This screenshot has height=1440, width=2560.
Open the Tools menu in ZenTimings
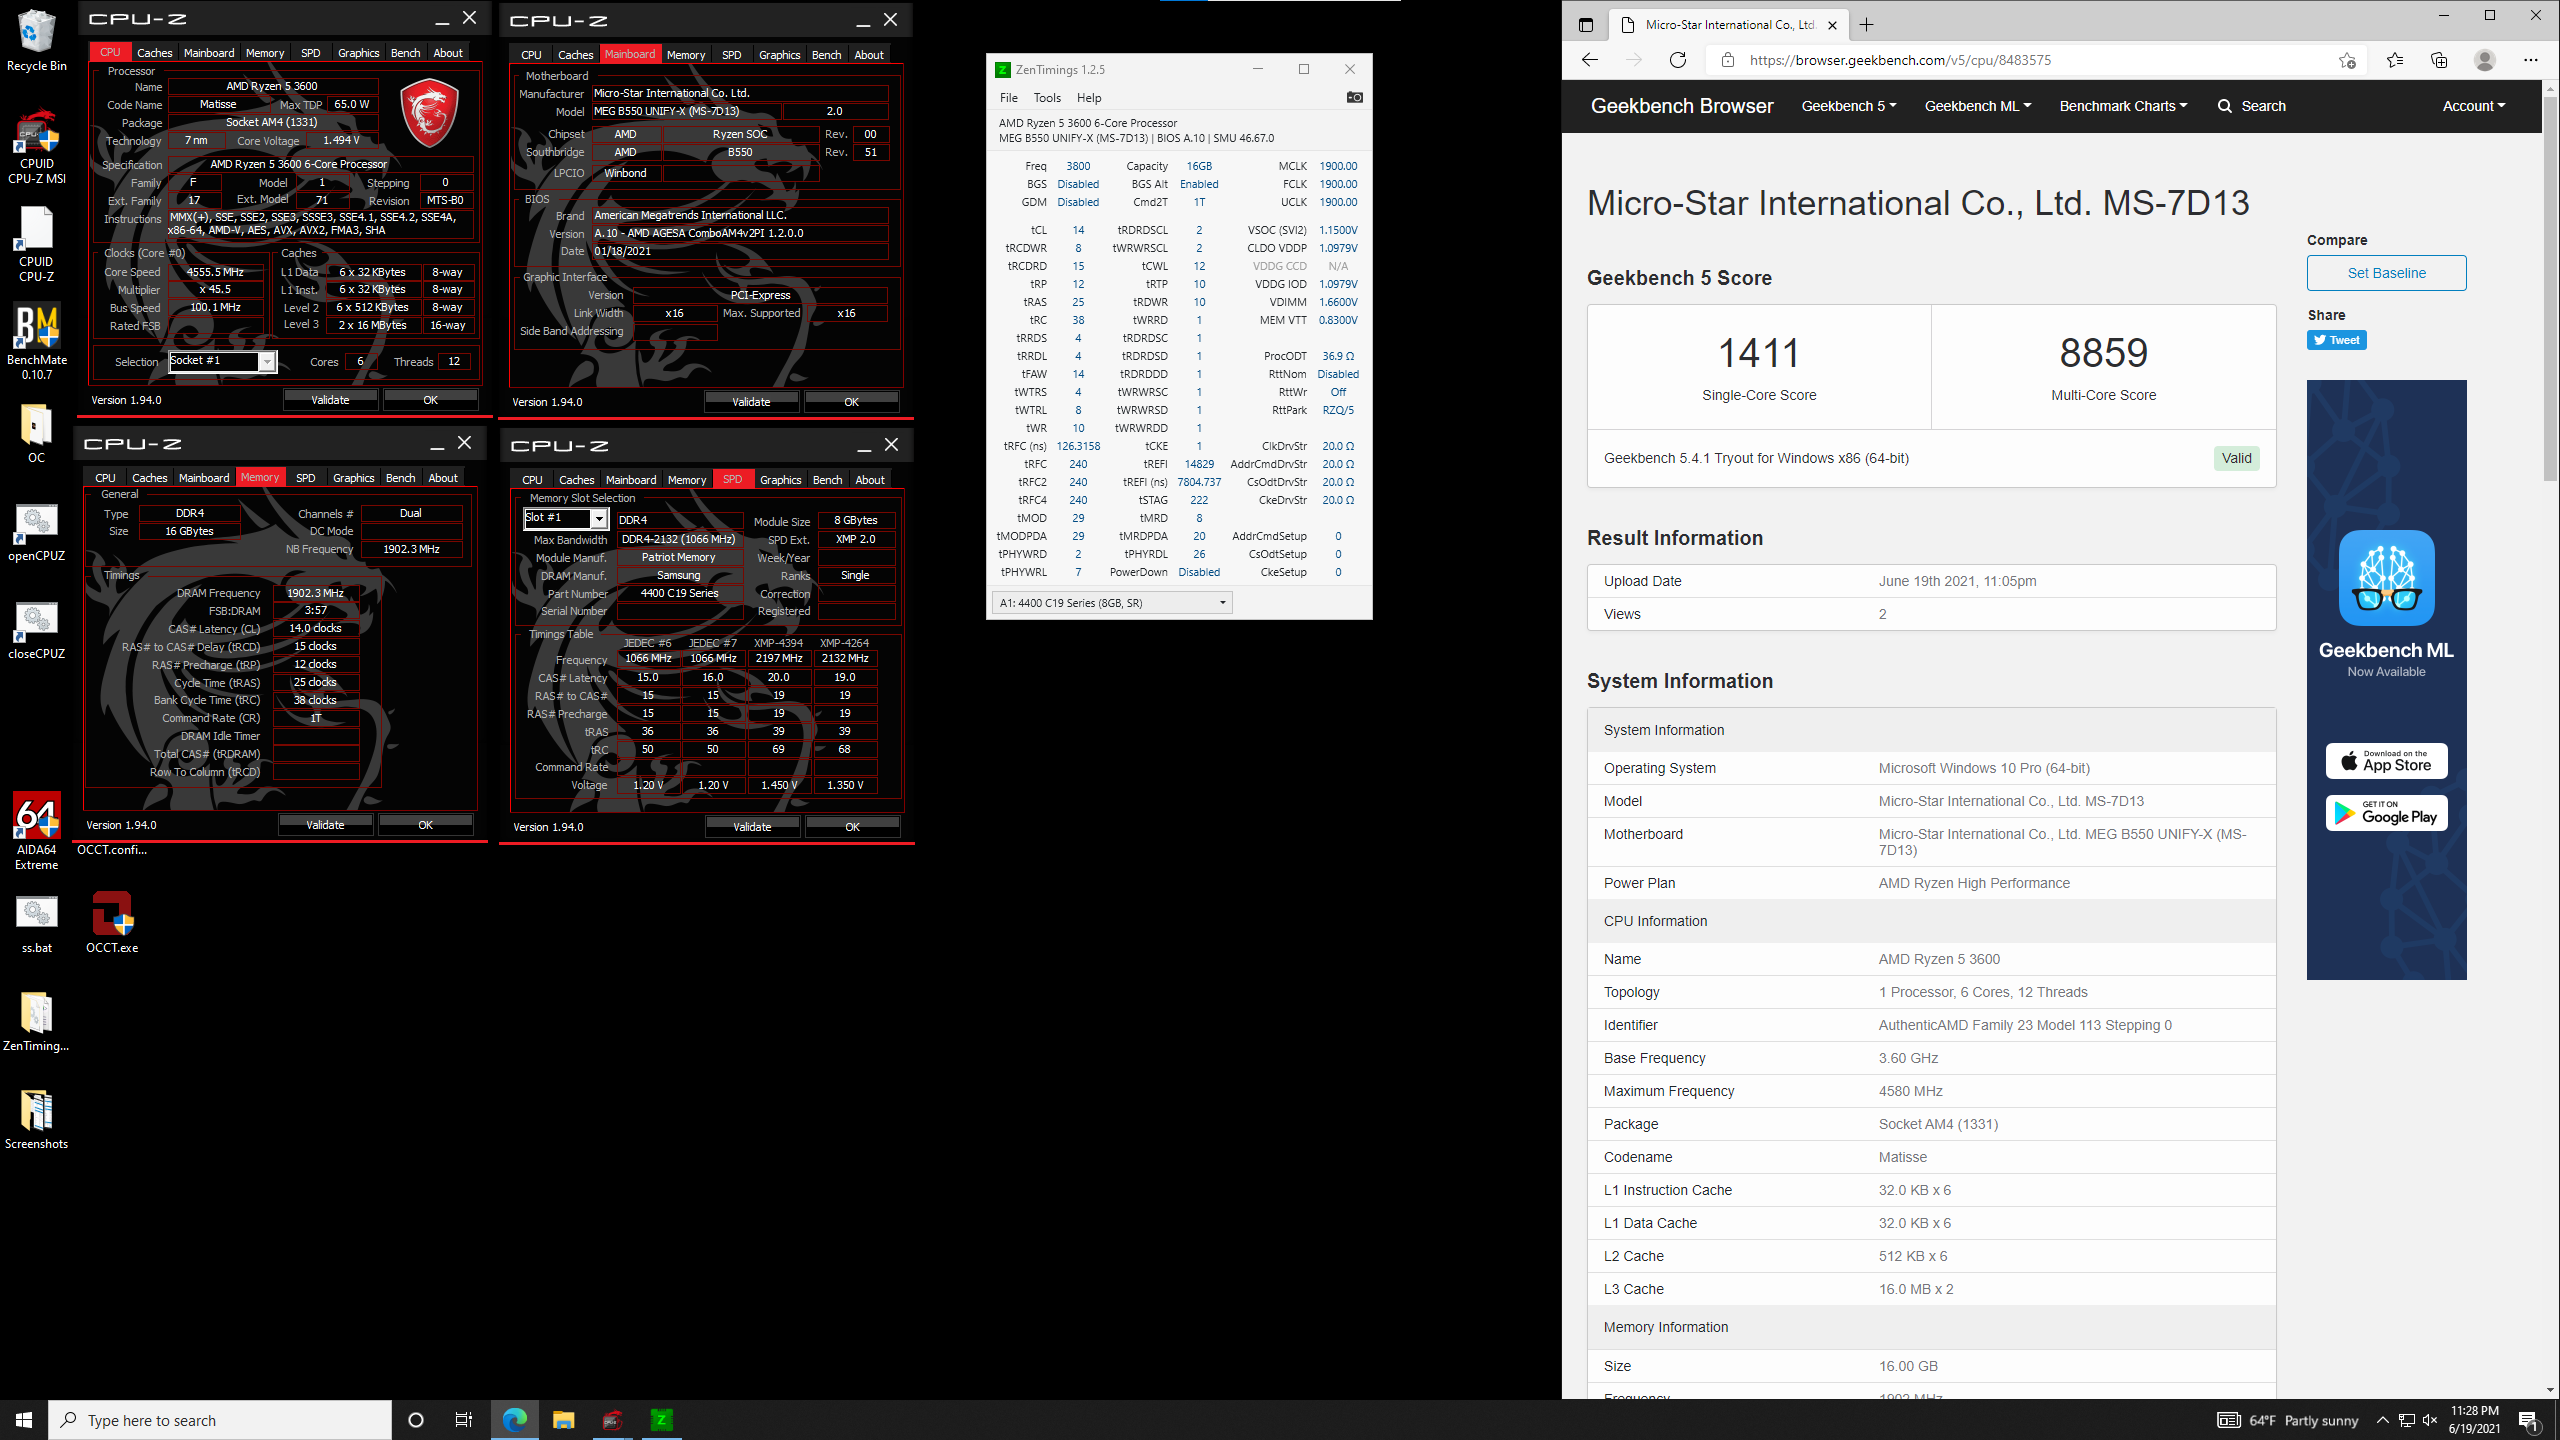click(x=1047, y=98)
